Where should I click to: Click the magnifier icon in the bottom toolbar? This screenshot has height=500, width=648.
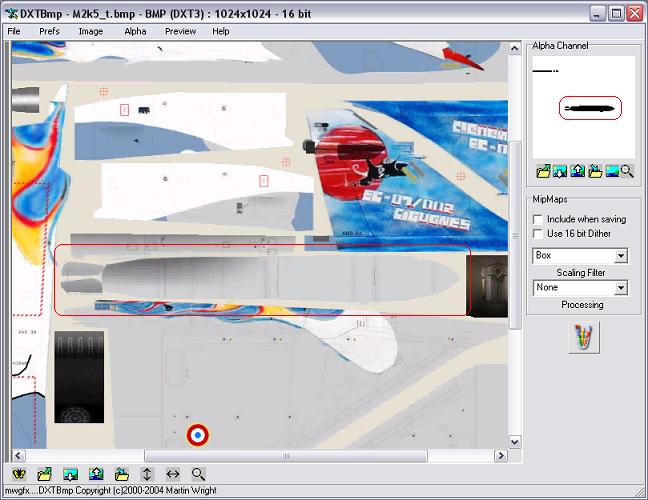[198, 474]
